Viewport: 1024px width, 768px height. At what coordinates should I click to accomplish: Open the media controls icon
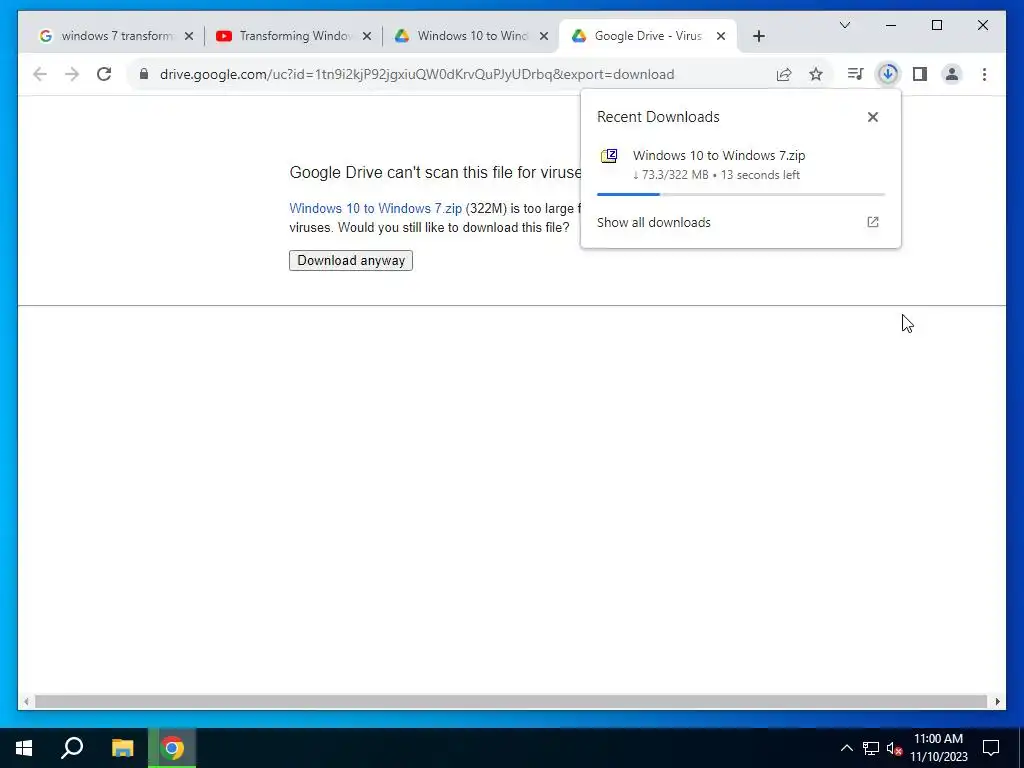[x=855, y=74]
